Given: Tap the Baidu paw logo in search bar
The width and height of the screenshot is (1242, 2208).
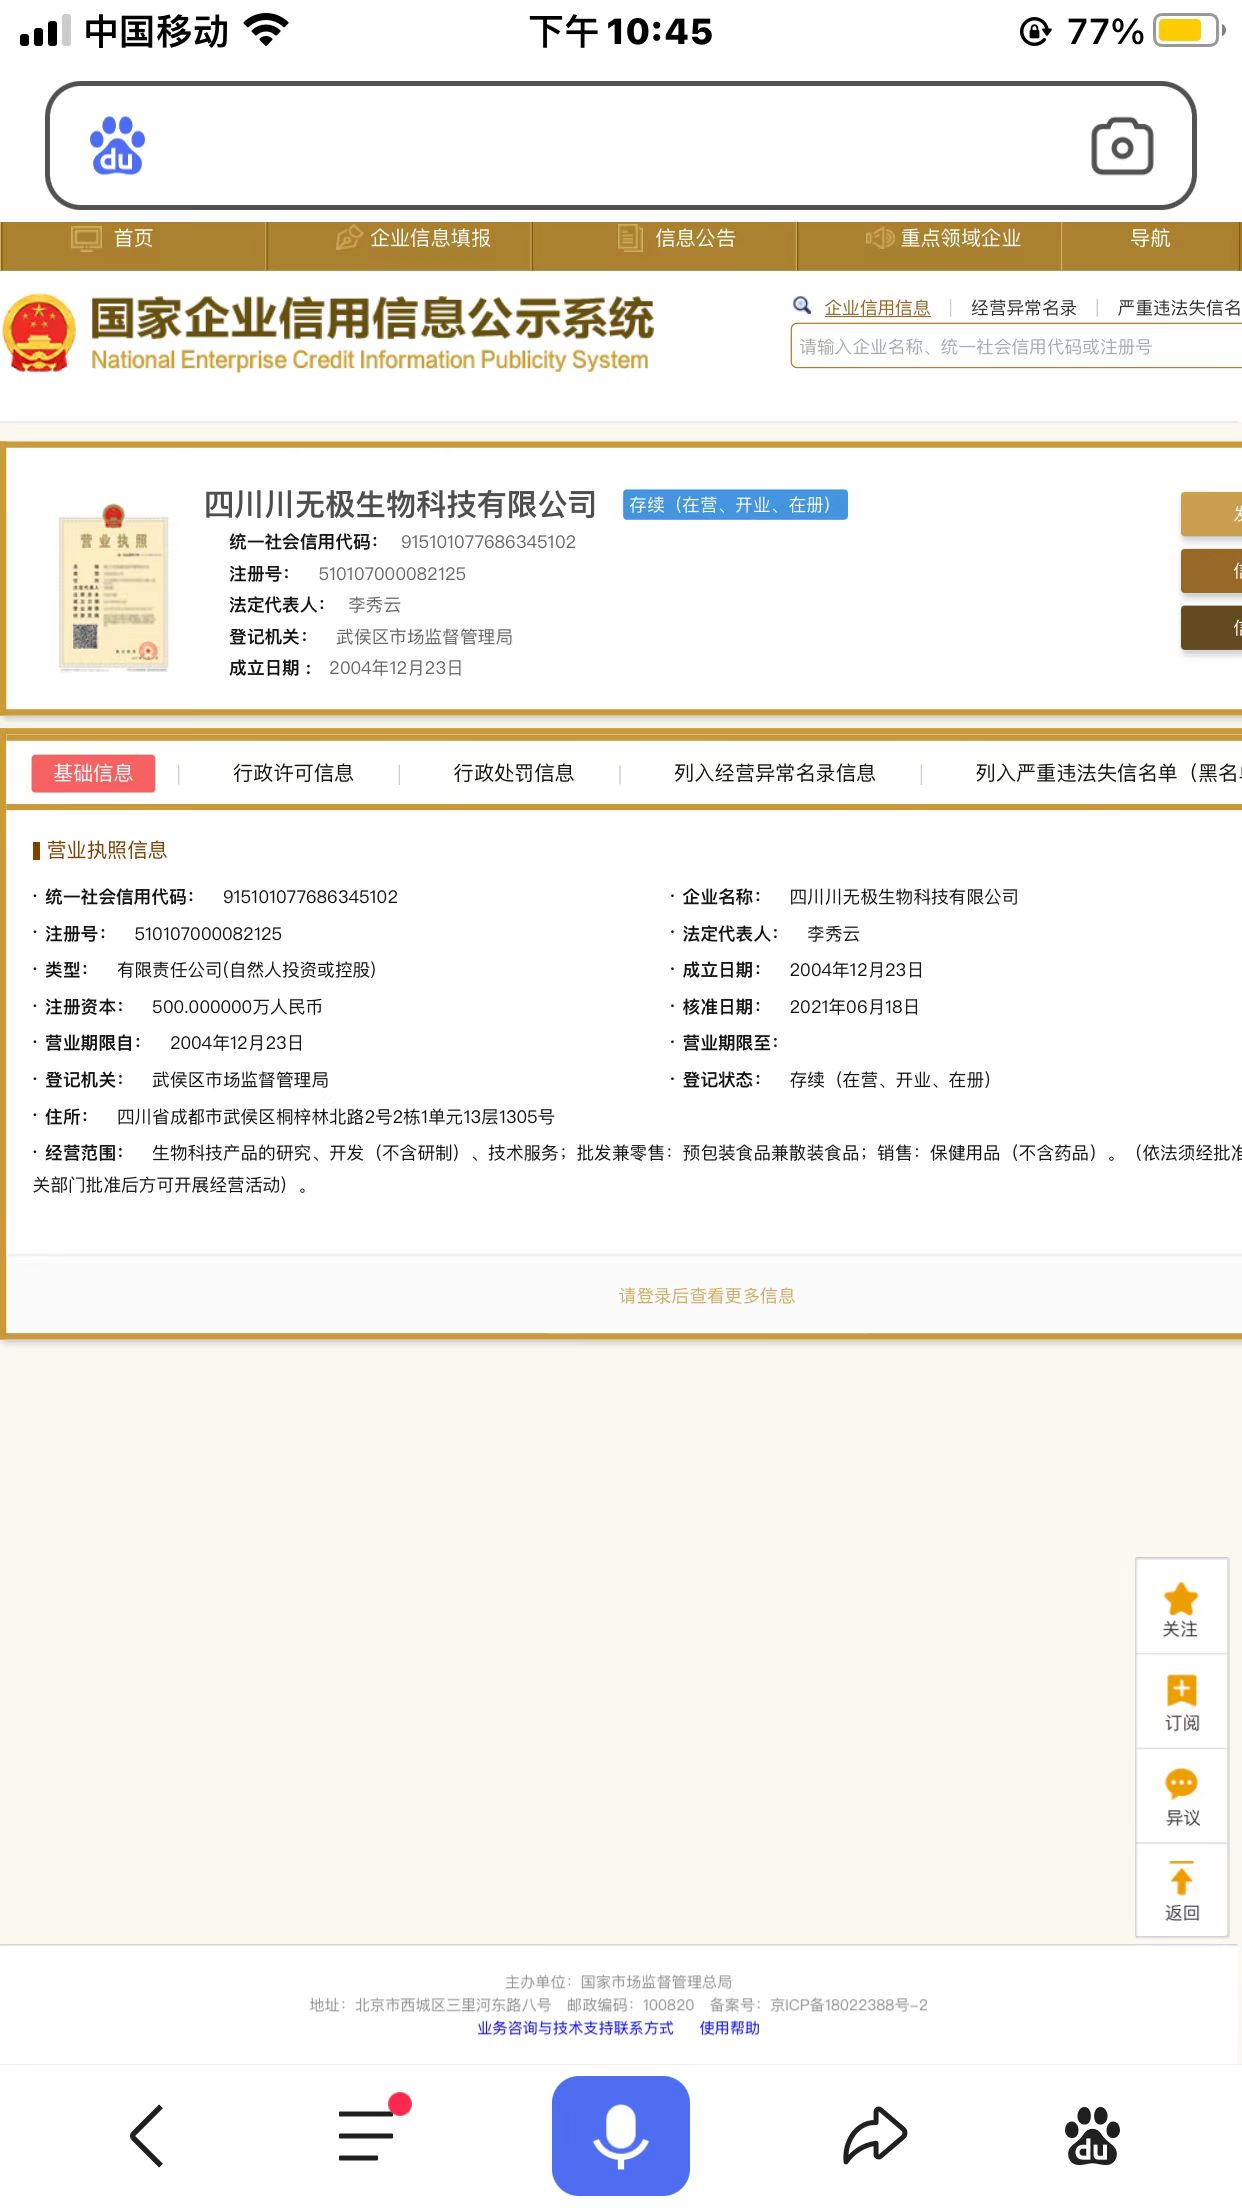Looking at the screenshot, I should coord(117,146).
